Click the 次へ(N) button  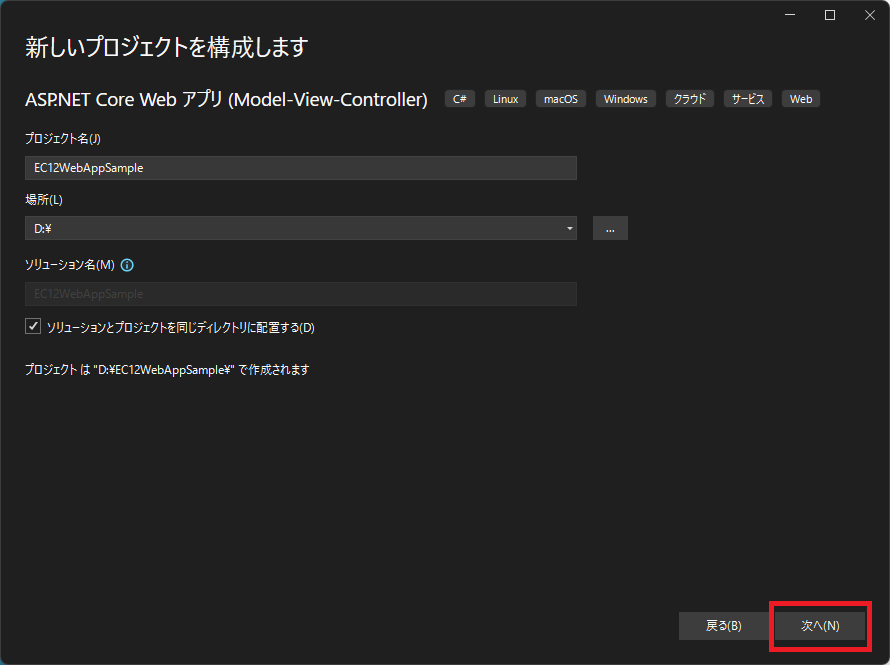tap(820, 625)
